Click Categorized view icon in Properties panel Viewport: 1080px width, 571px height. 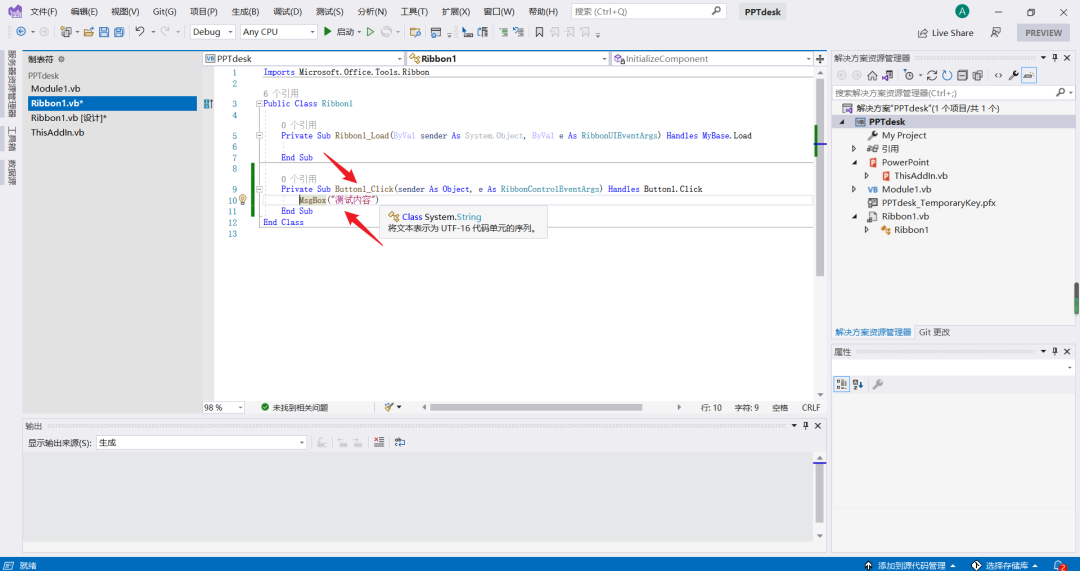point(842,384)
